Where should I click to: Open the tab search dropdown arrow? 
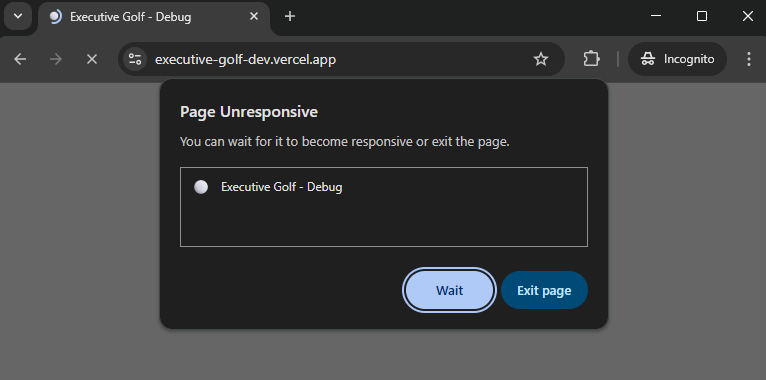18,16
